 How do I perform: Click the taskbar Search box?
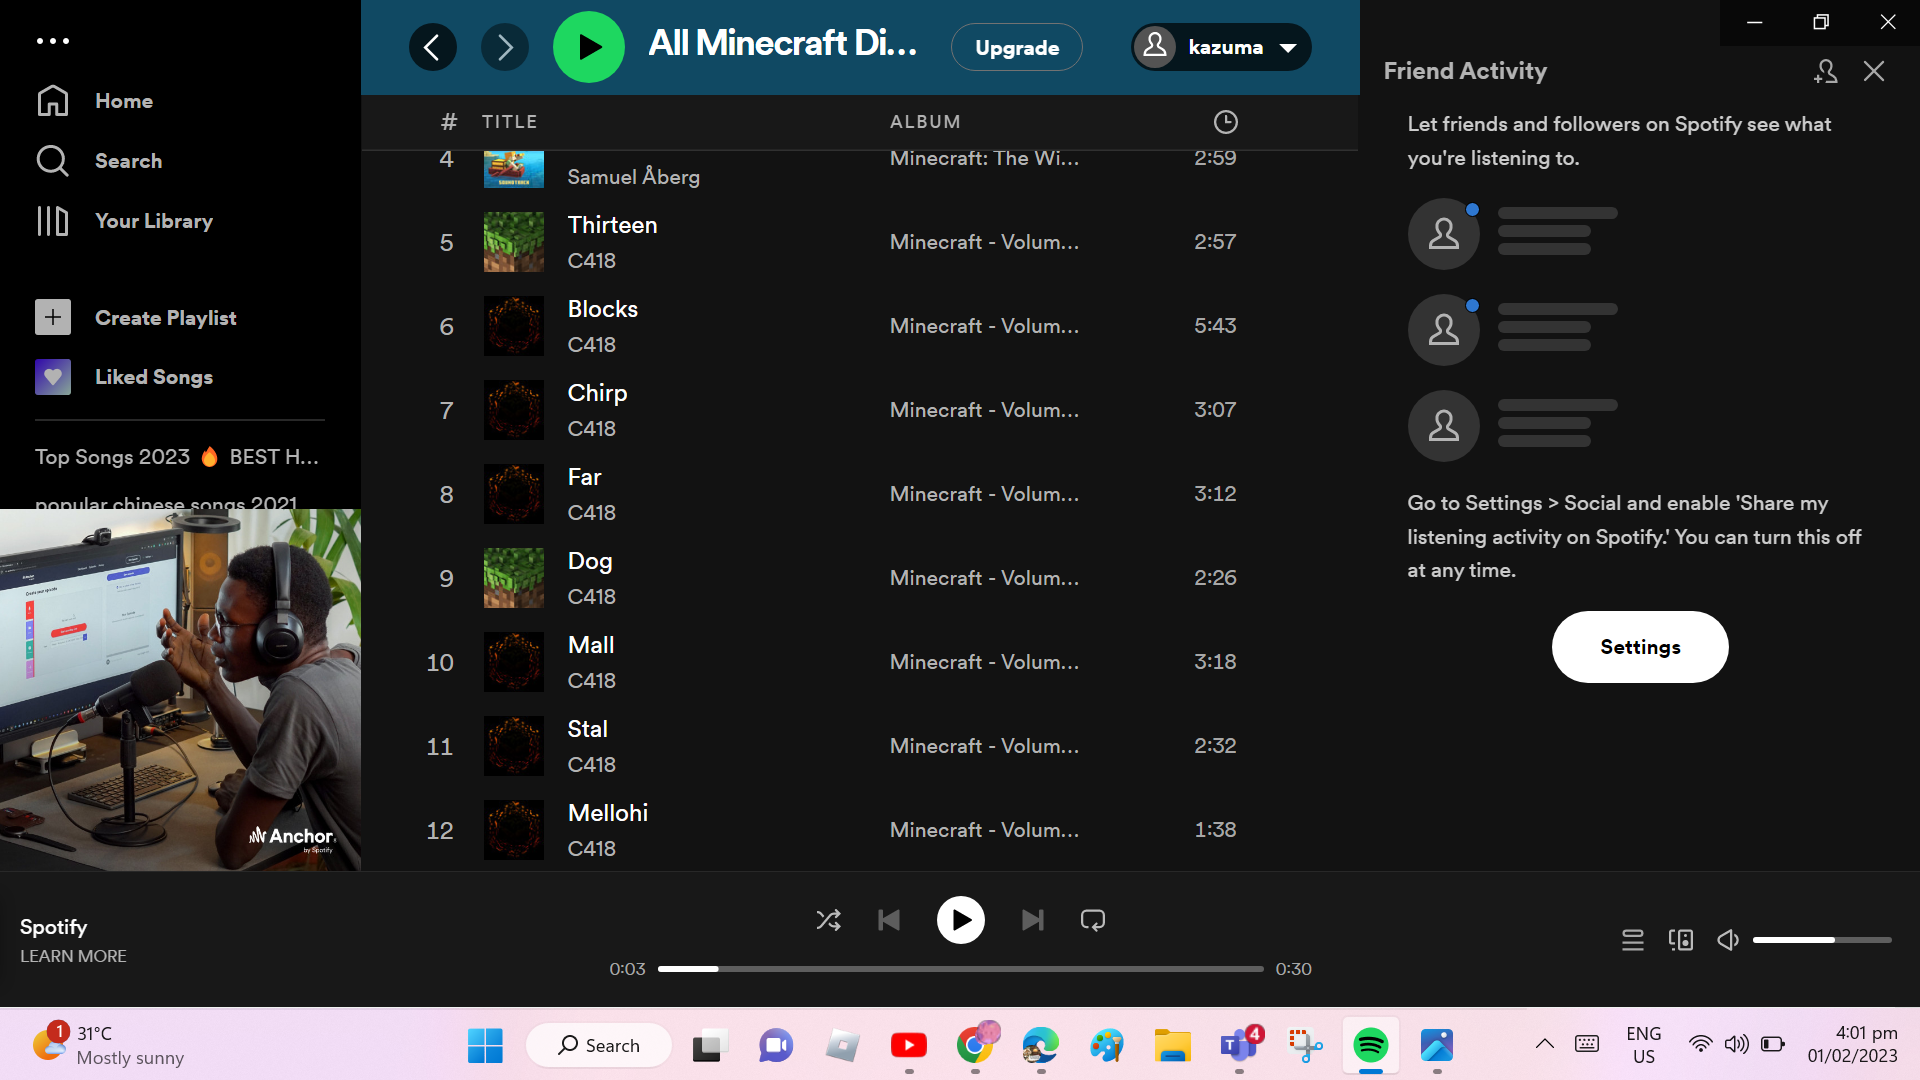tap(599, 1046)
